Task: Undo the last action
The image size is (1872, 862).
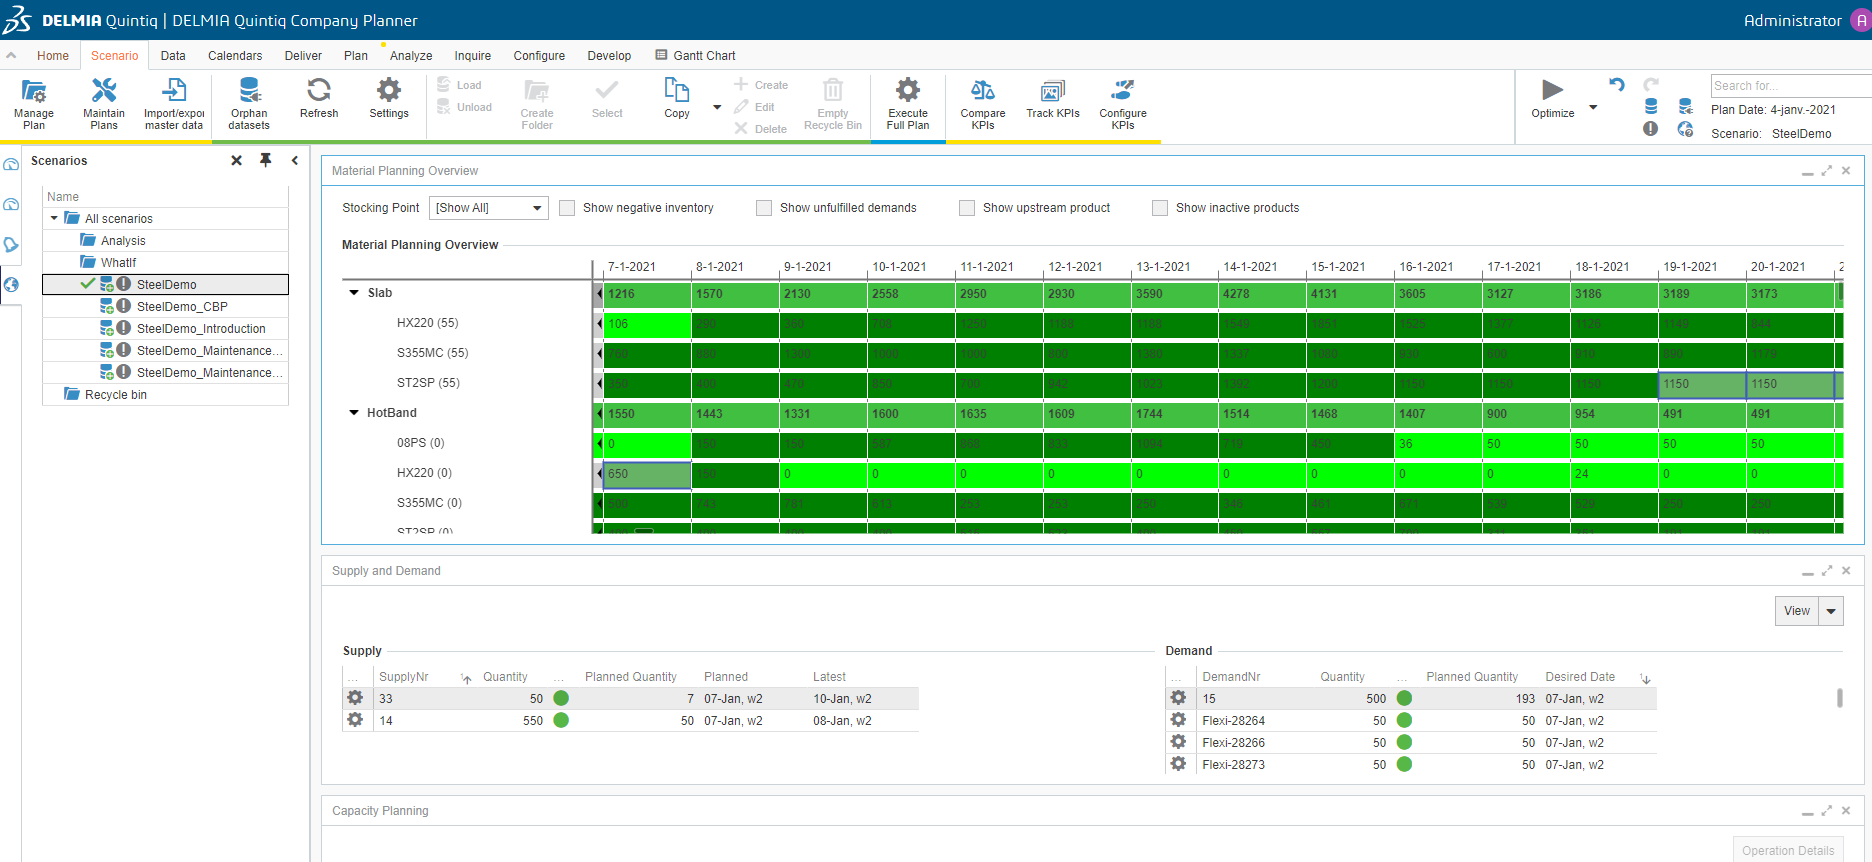Action: [x=1617, y=85]
